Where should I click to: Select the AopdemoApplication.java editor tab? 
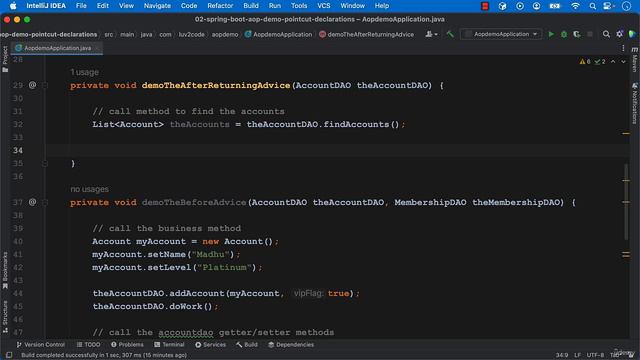click(57, 48)
